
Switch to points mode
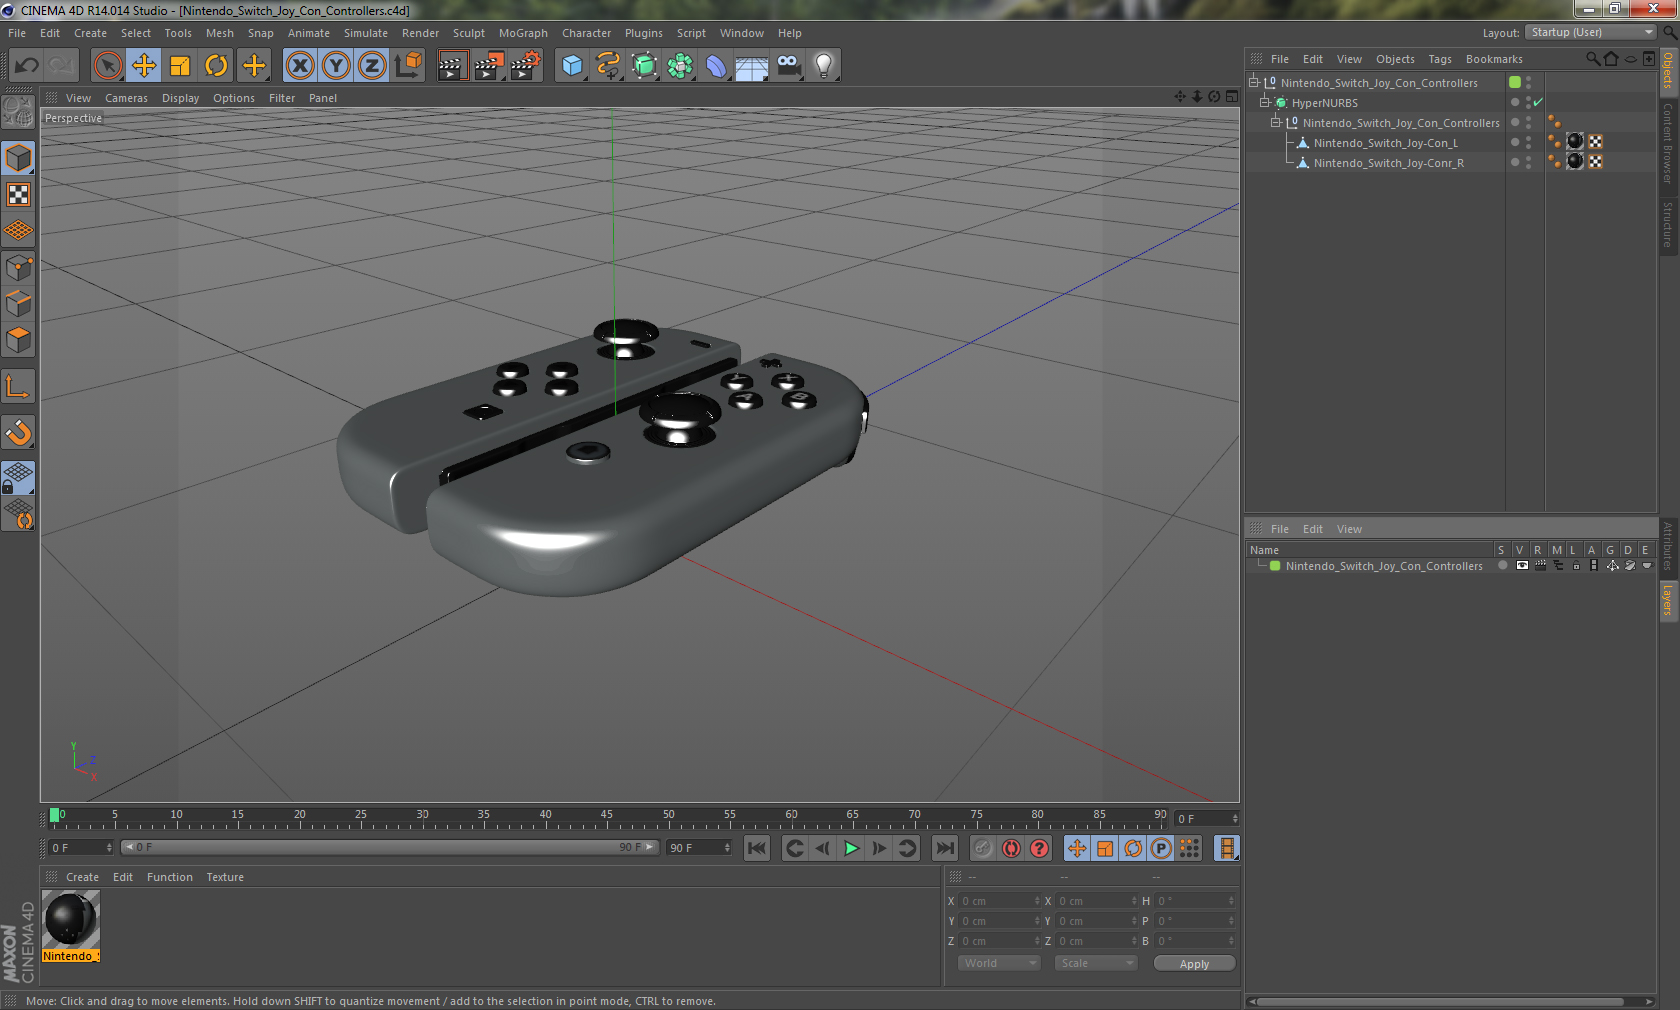[x=18, y=267]
